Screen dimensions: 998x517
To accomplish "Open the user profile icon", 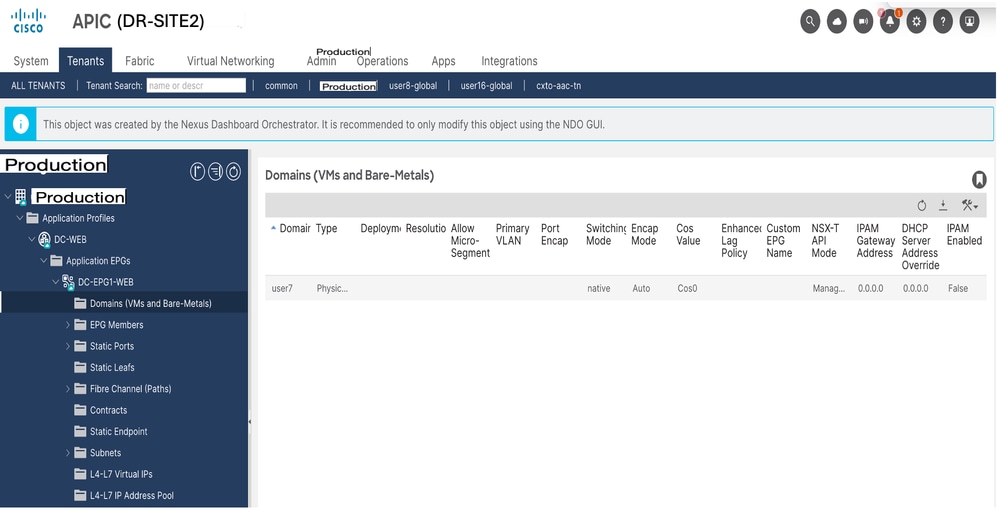I will [969, 22].
